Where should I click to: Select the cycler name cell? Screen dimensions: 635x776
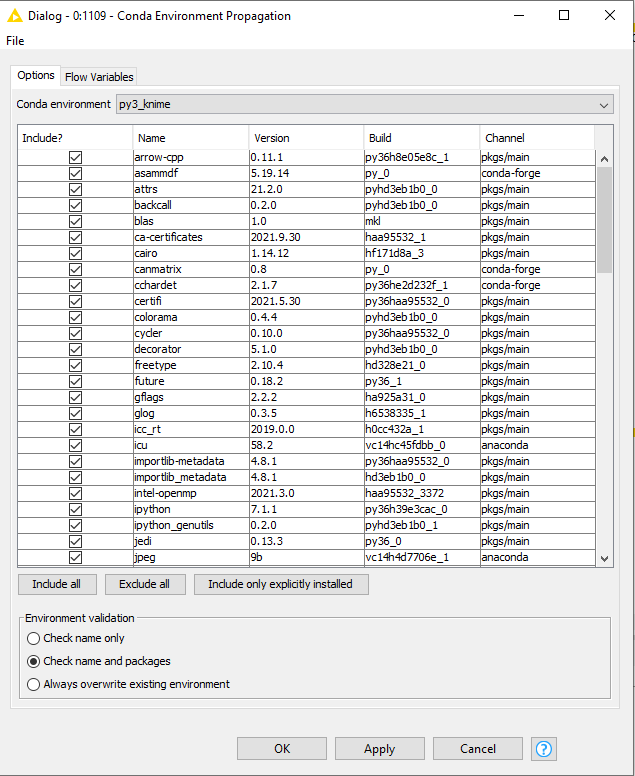[191, 333]
